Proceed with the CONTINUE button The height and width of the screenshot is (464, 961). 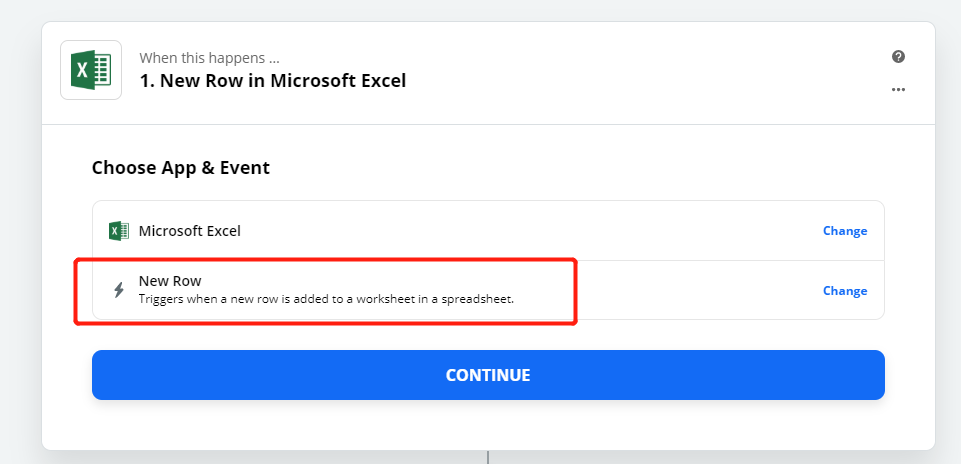488,375
